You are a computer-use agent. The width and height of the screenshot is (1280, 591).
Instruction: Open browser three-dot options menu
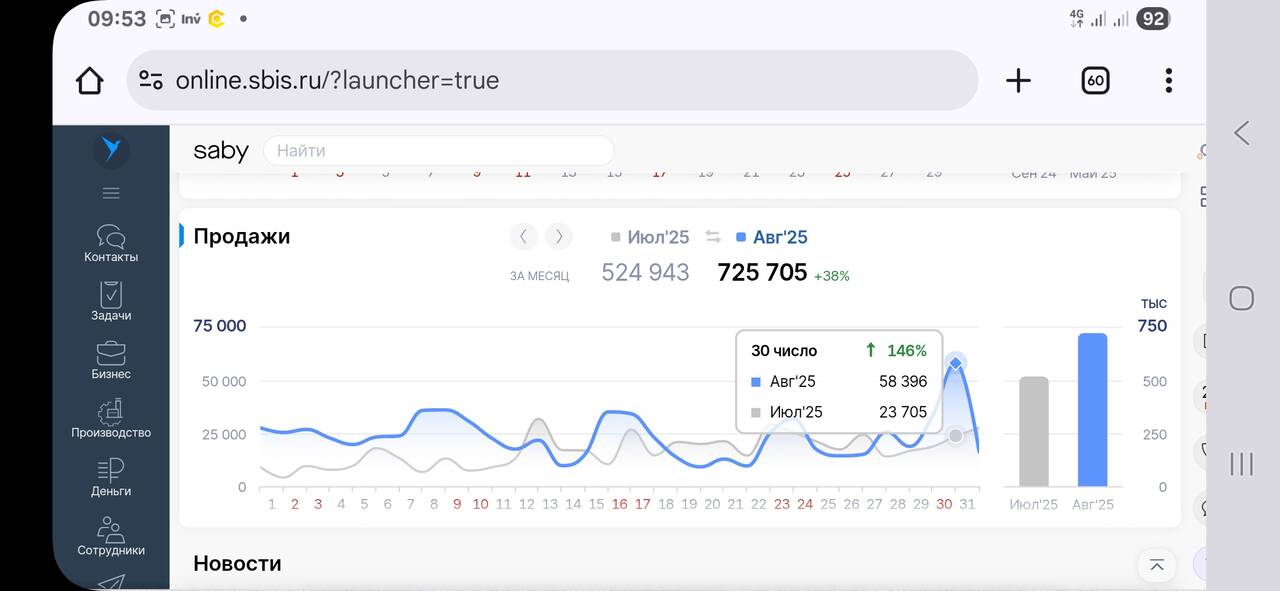[x=1168, y=81]
